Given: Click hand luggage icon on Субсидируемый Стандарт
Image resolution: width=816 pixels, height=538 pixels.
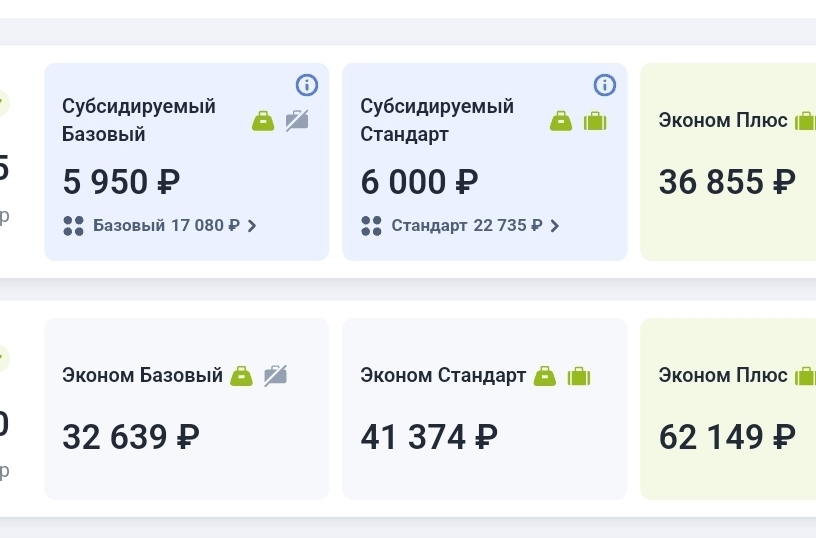Looking at the screenshot, I should [561, 121].
